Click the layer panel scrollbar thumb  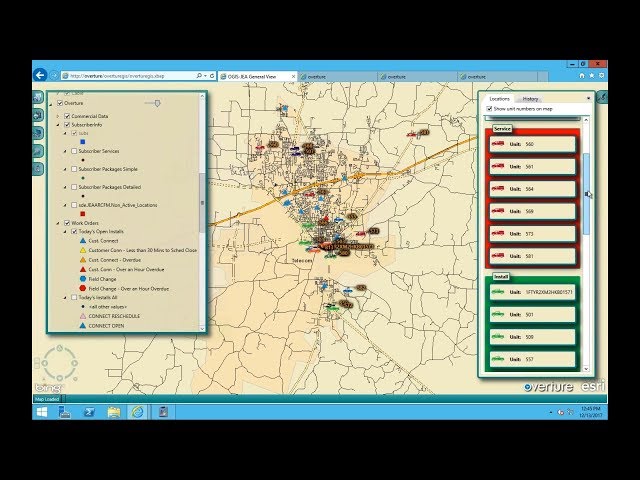[x=202, y=203]
